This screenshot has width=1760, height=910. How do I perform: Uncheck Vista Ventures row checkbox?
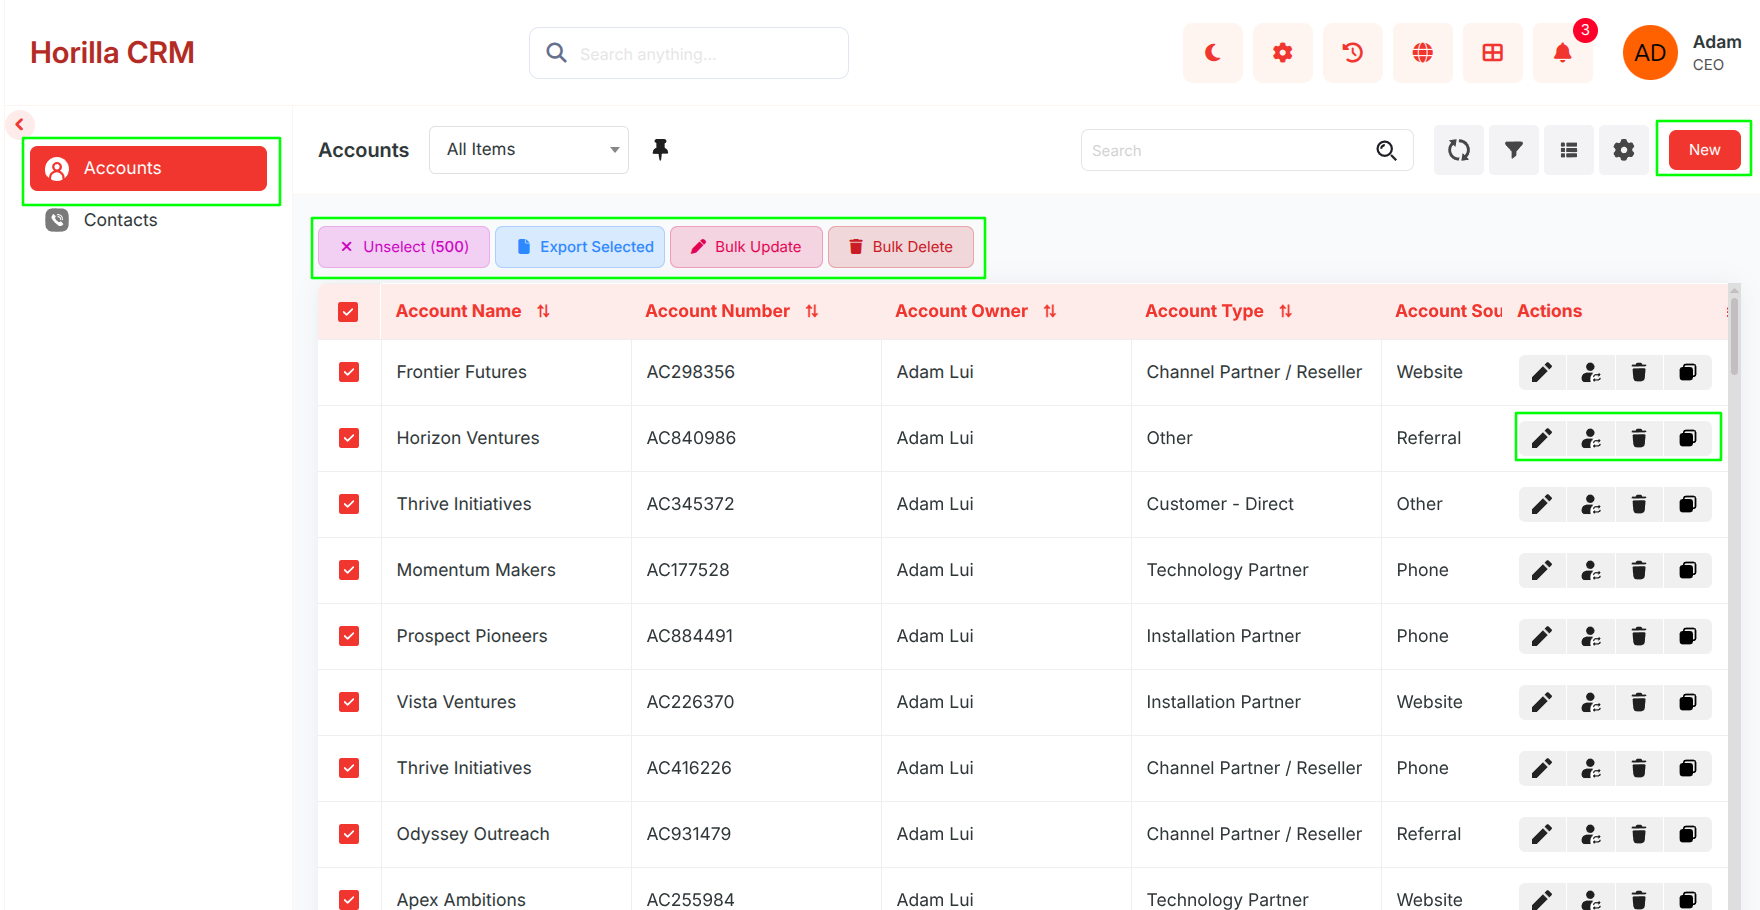click(349, 702)
